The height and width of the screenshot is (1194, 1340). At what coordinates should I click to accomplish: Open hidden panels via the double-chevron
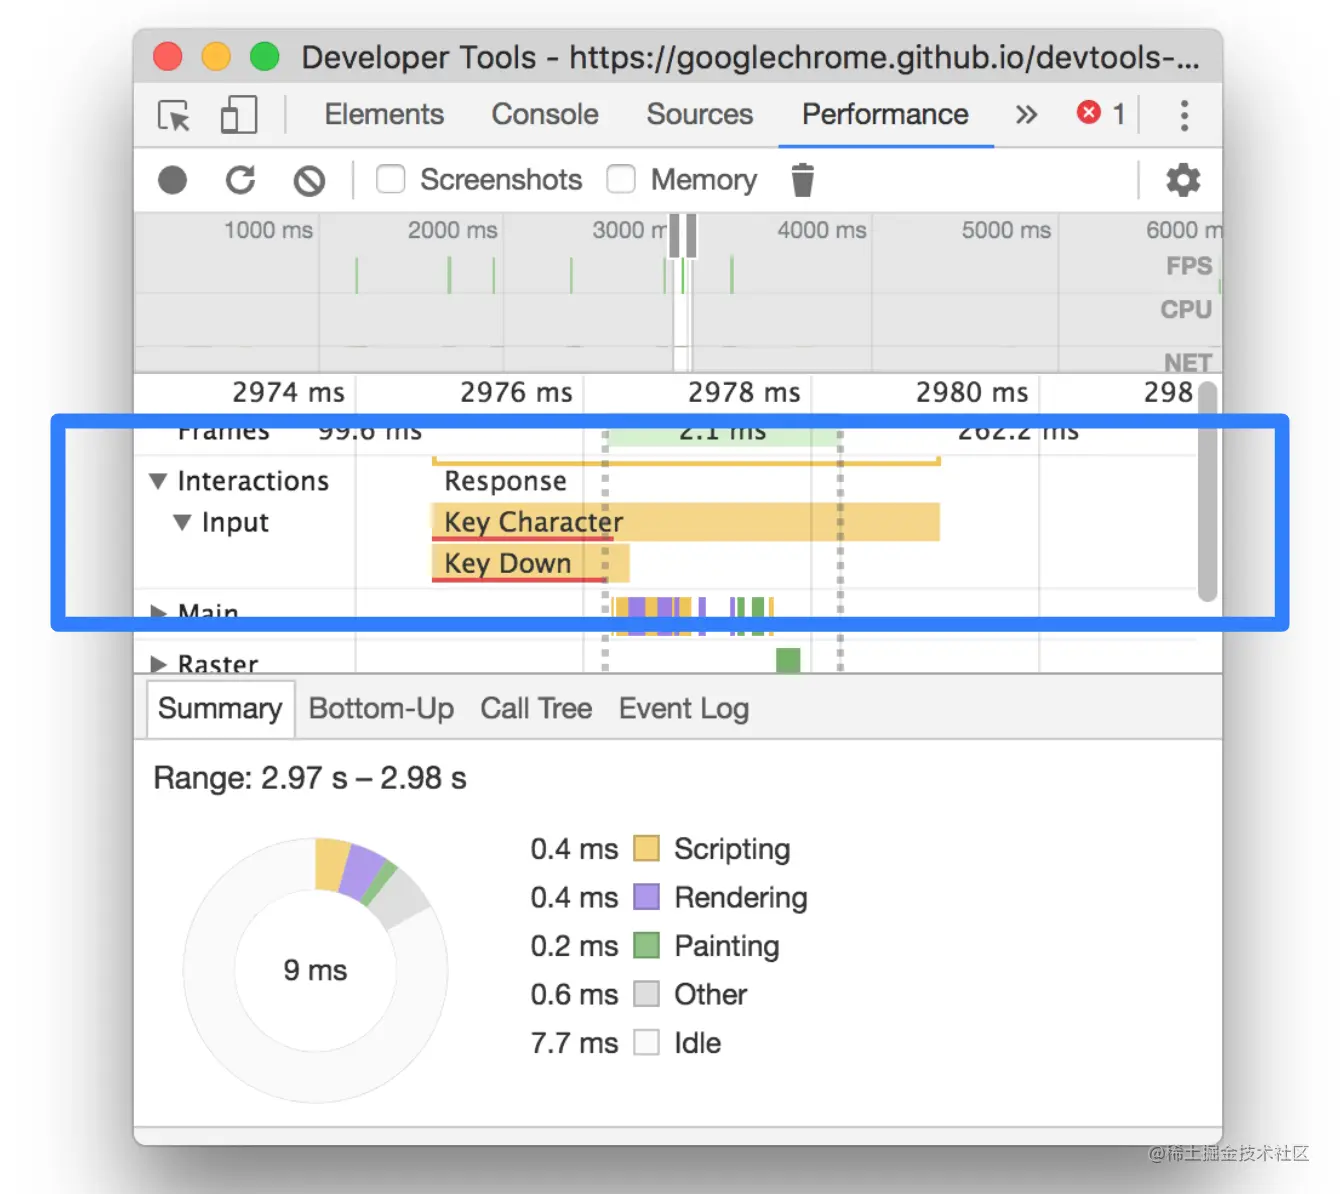(x=1025, y=114)
